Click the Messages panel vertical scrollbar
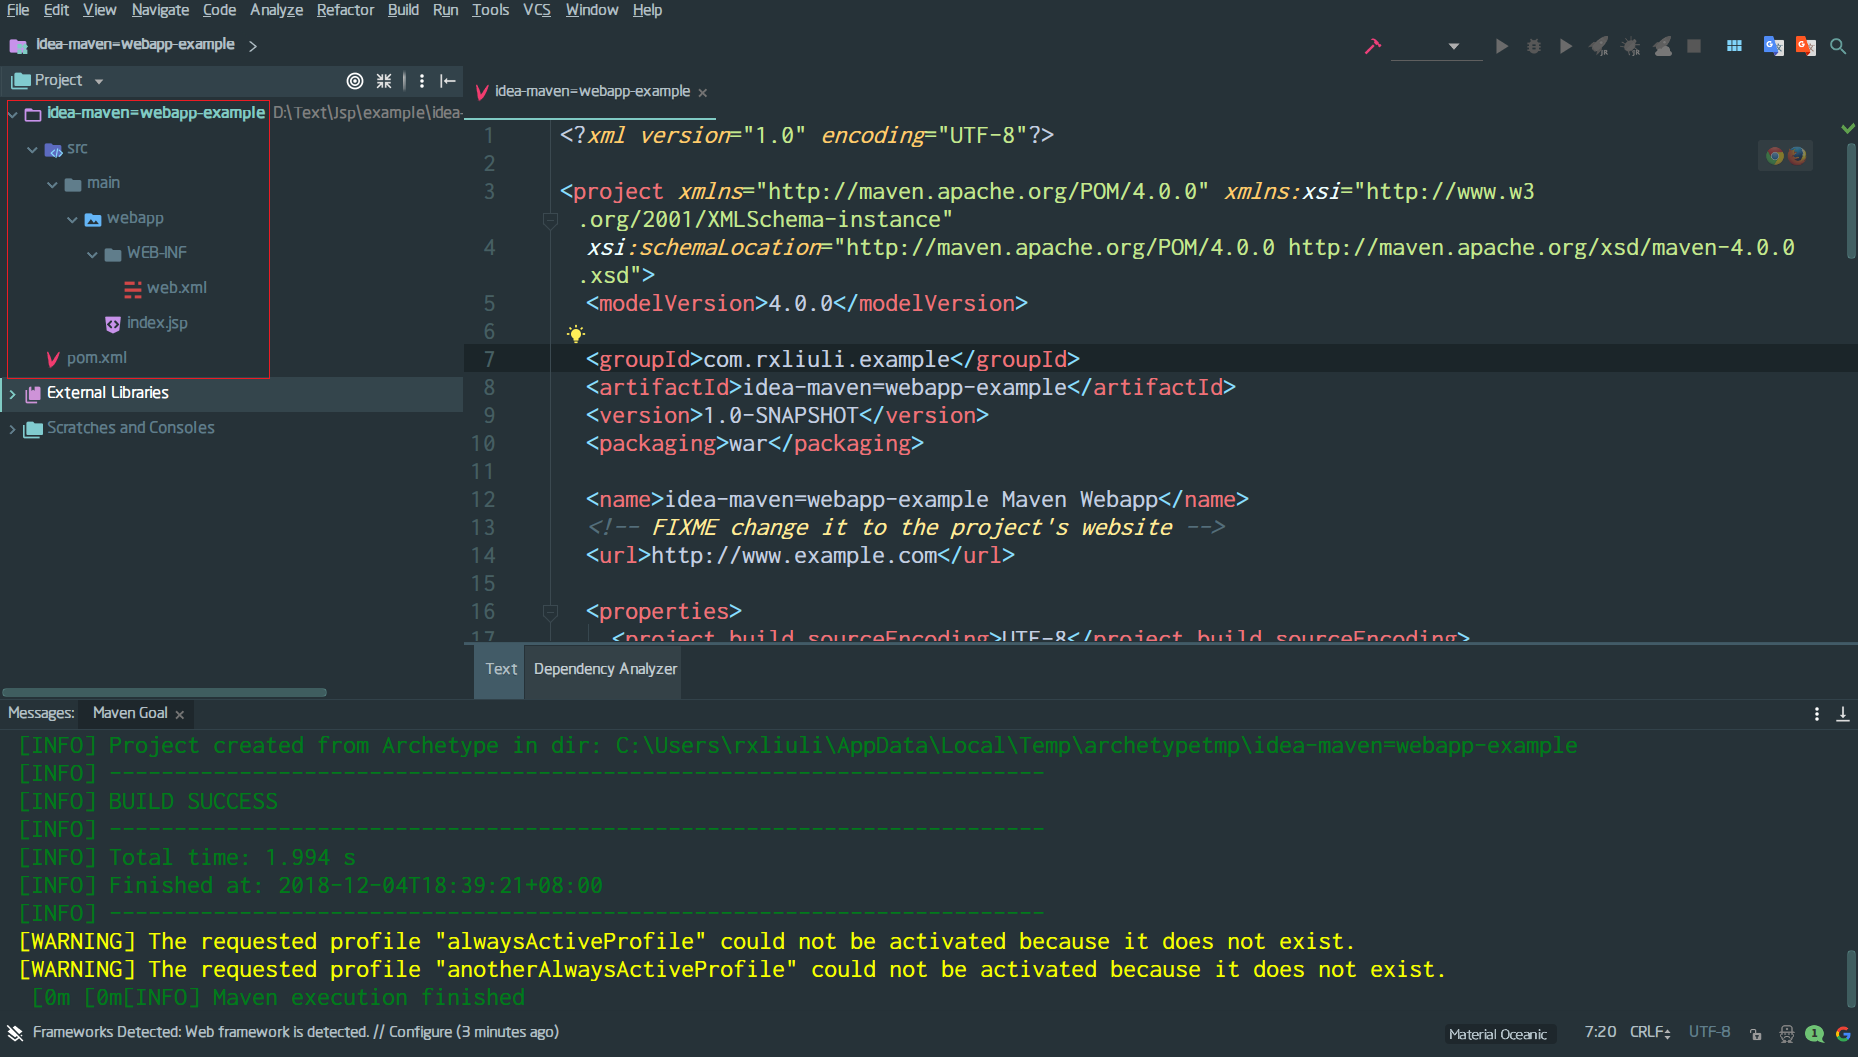Screen dimensions: 1858x1057 pyautogui.click(x=1851, y=980)
